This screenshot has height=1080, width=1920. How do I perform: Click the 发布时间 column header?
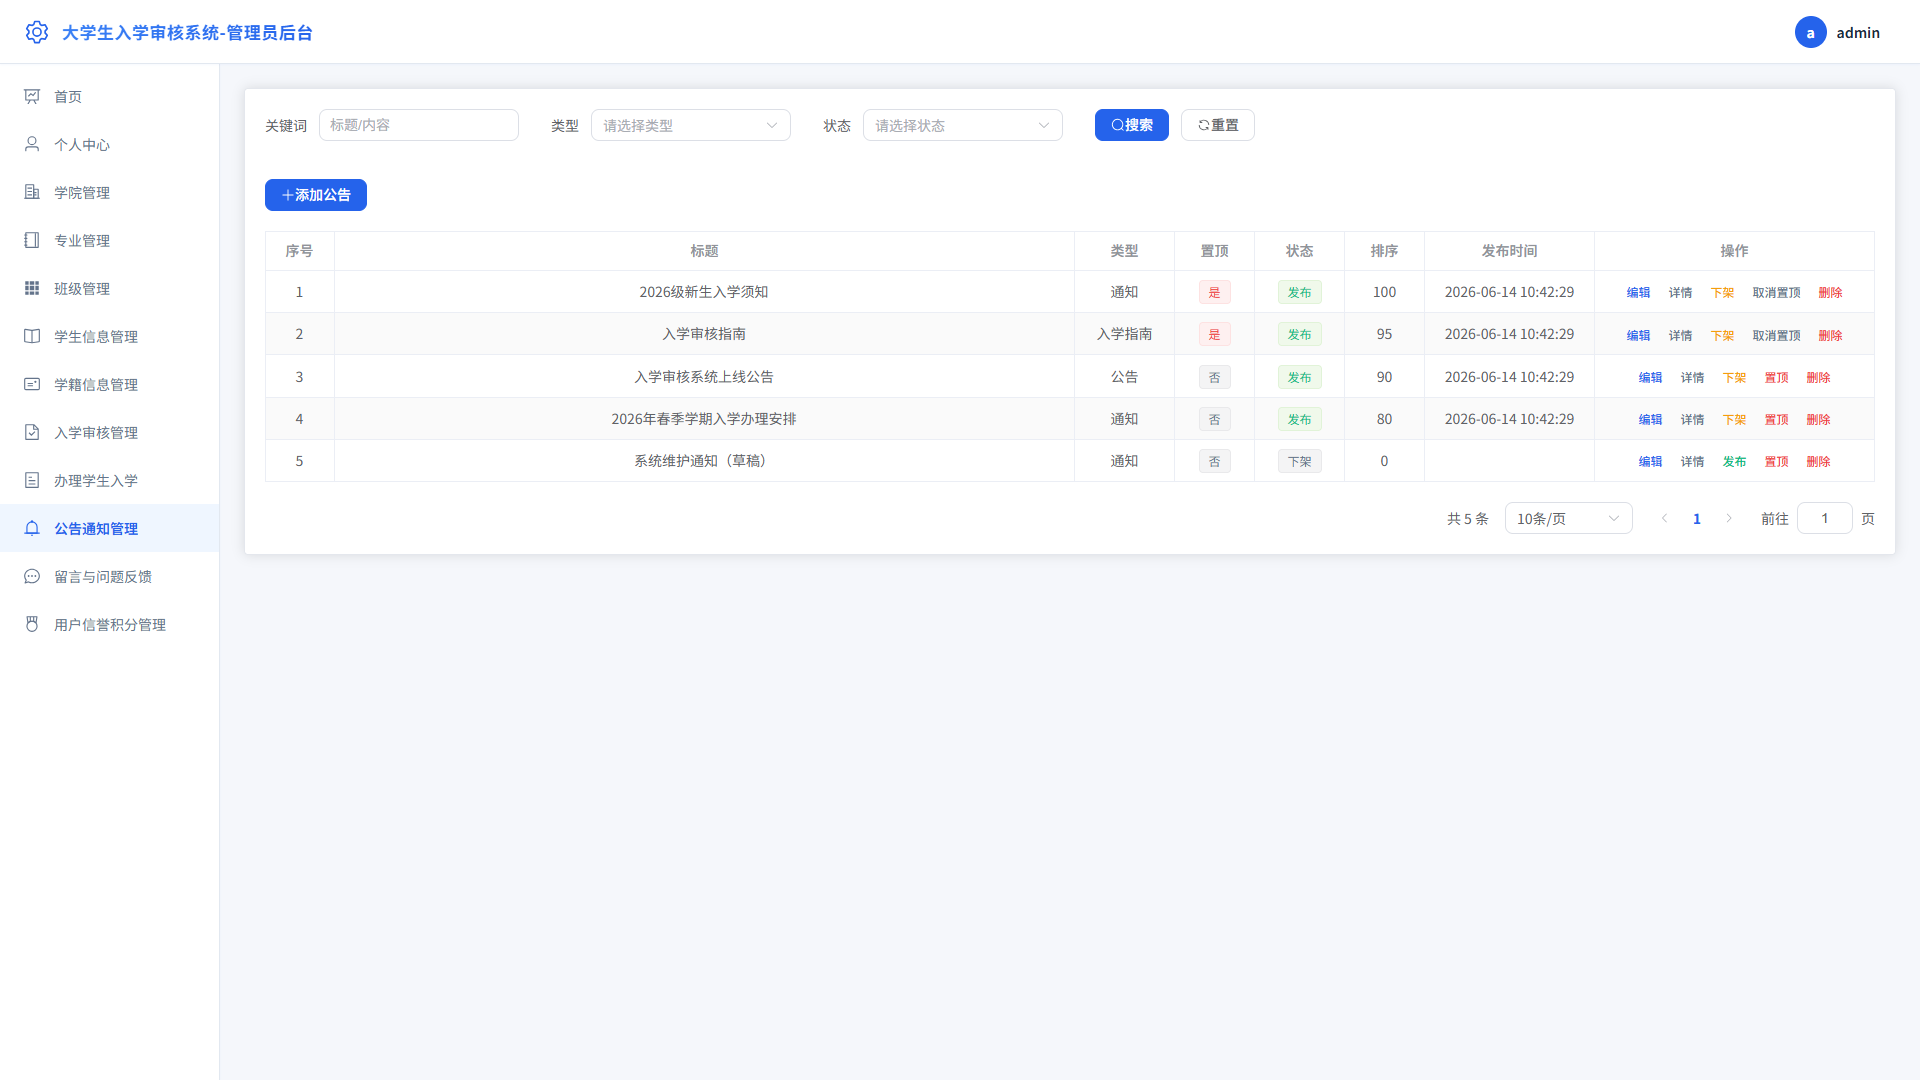(1509, 251)
